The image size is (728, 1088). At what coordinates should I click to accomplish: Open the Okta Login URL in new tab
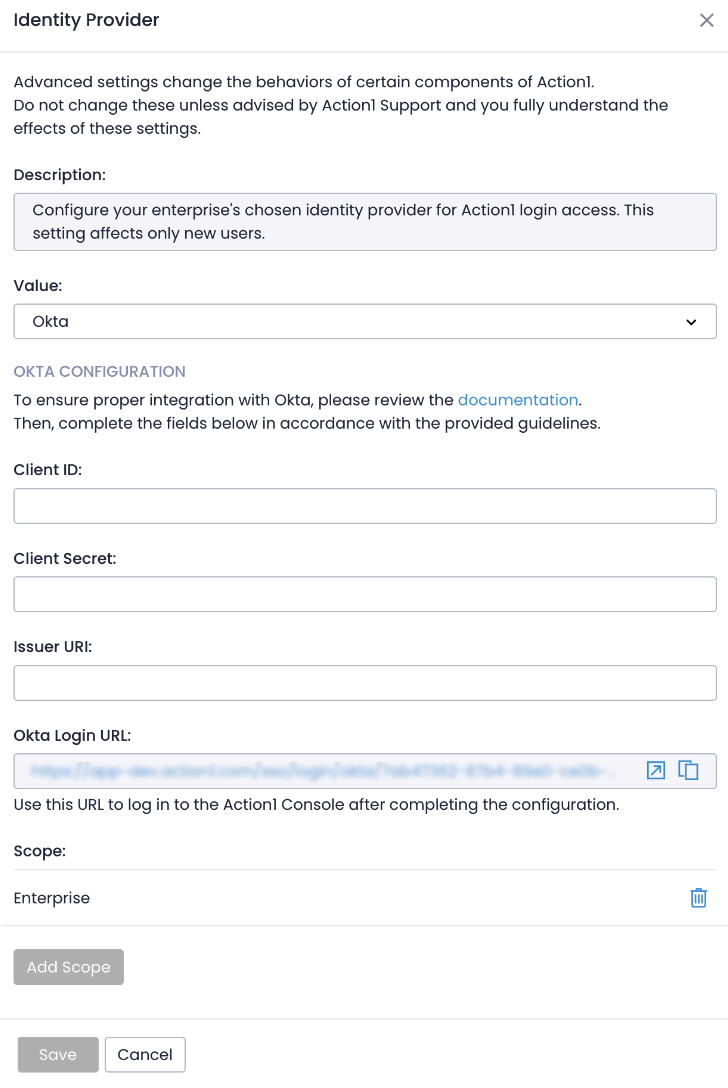[x=655, y=770]
